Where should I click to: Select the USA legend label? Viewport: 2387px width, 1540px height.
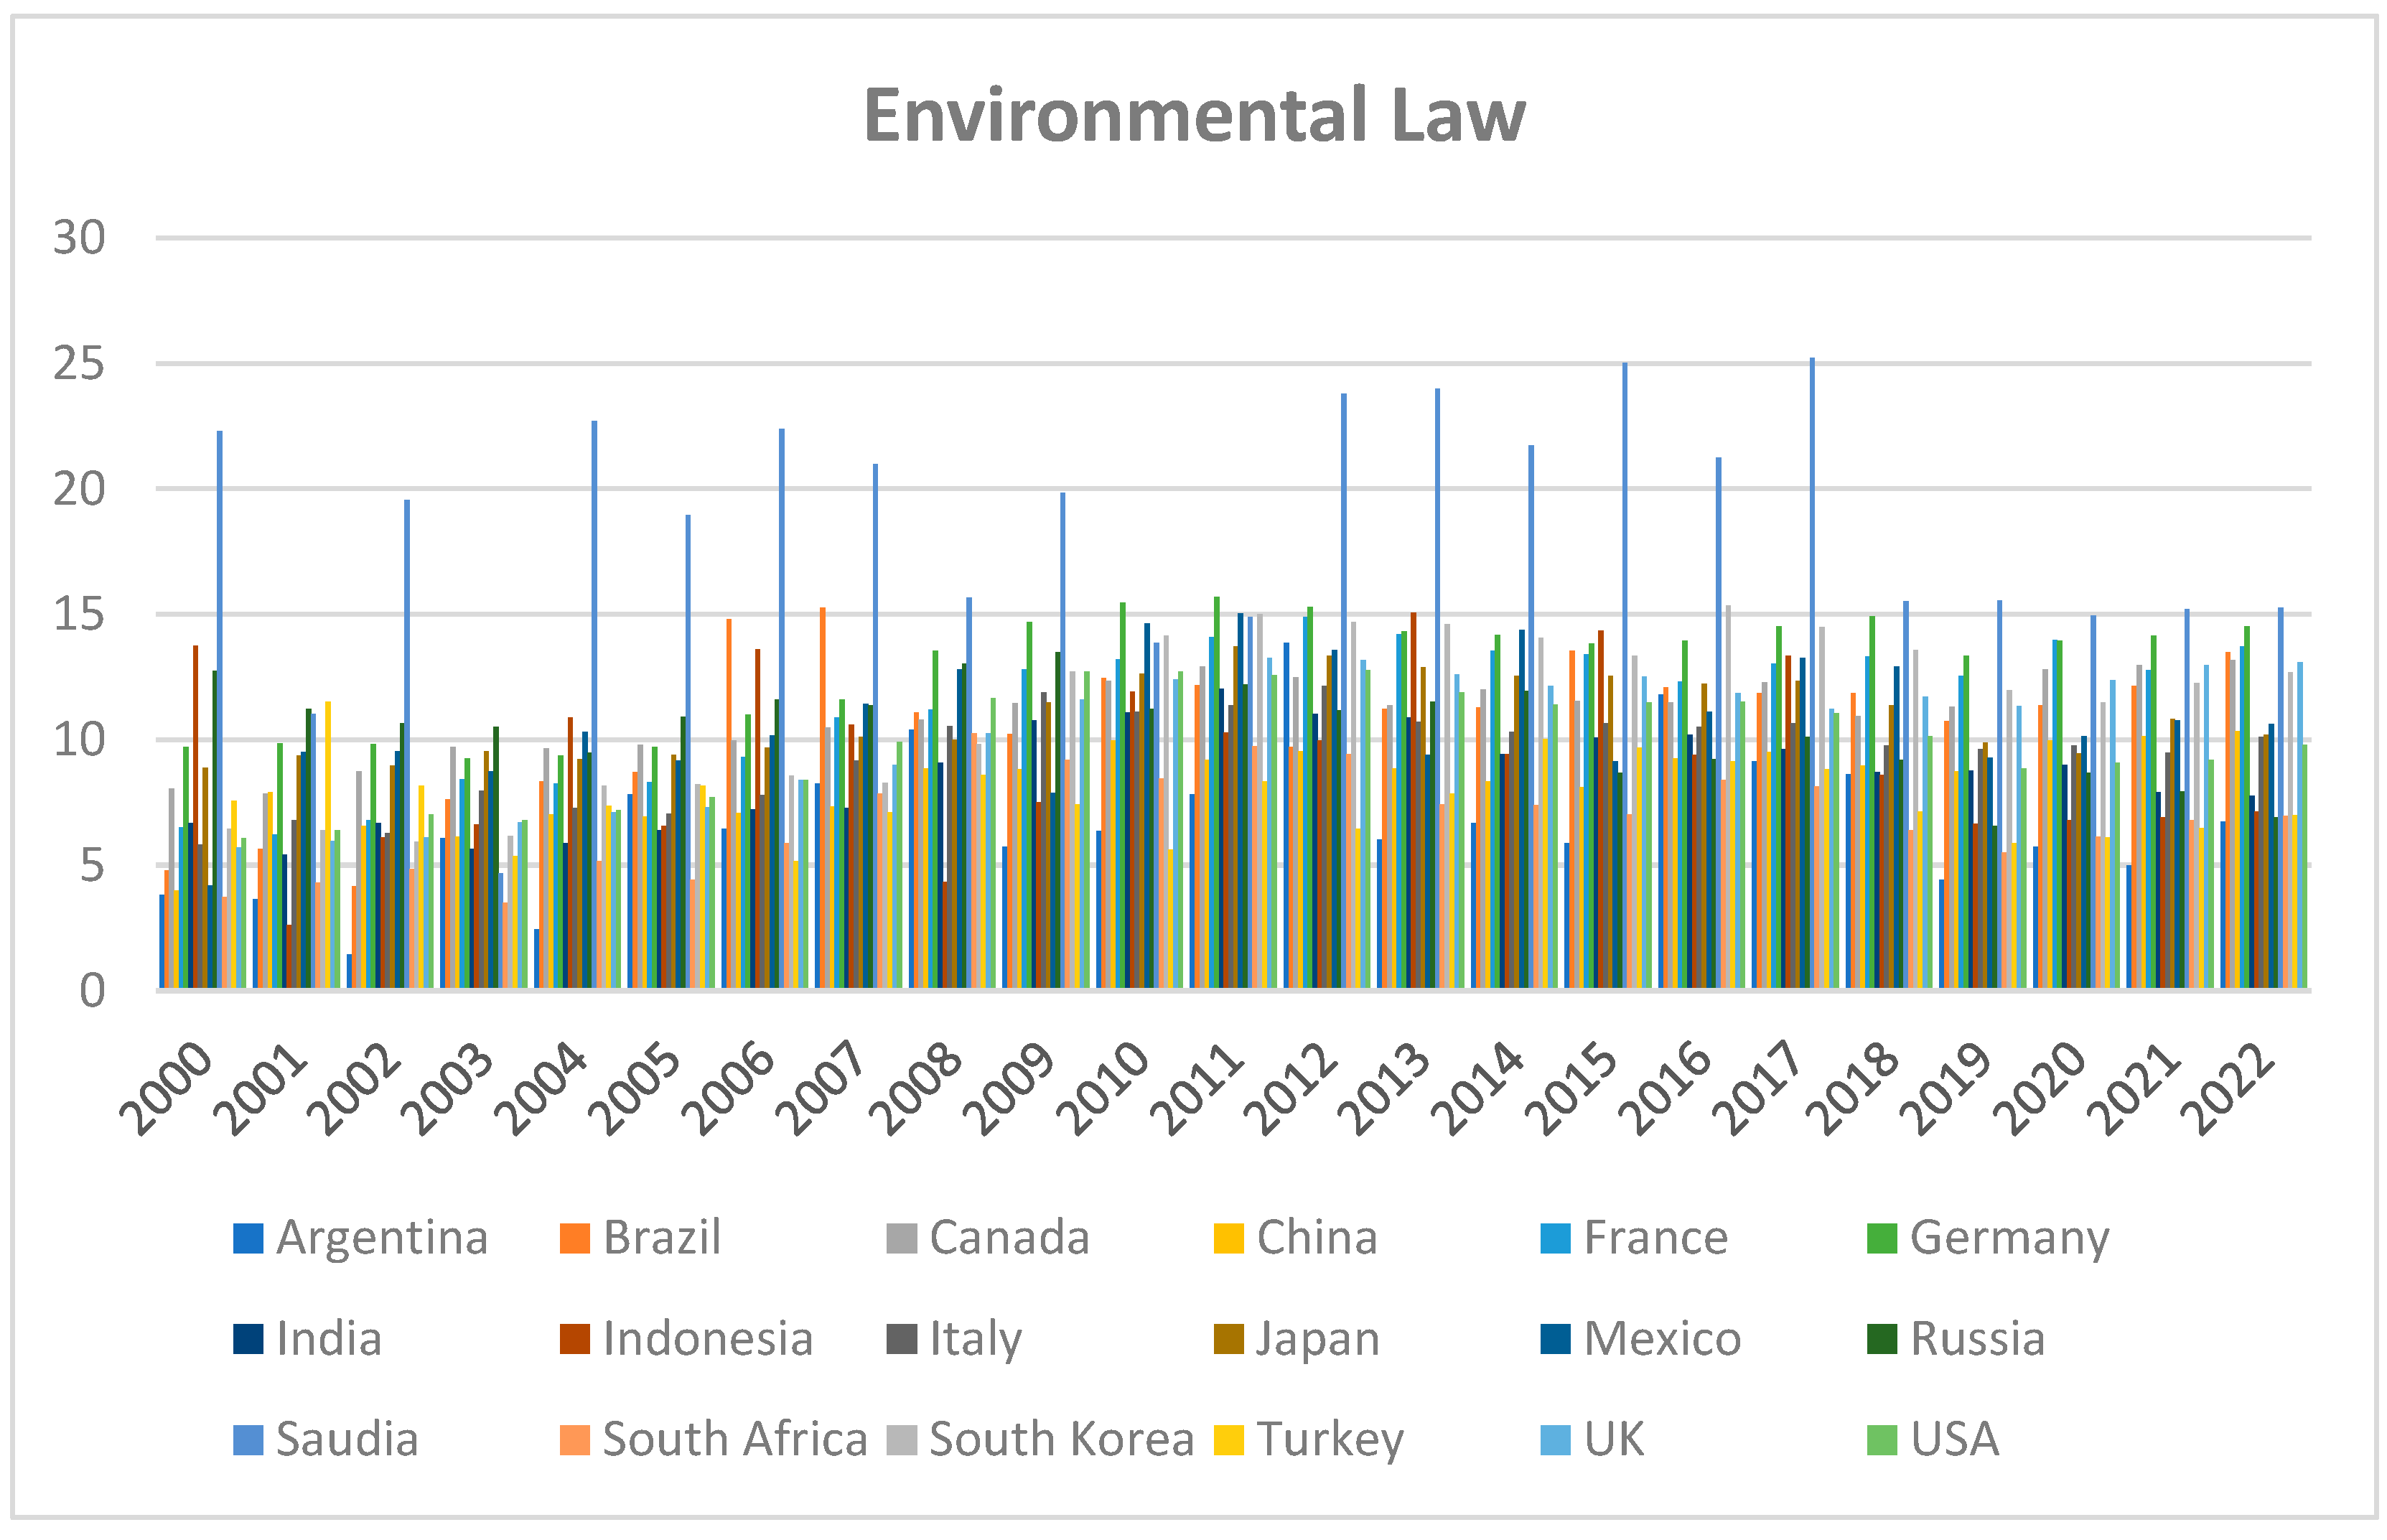click(1955, 1440)
